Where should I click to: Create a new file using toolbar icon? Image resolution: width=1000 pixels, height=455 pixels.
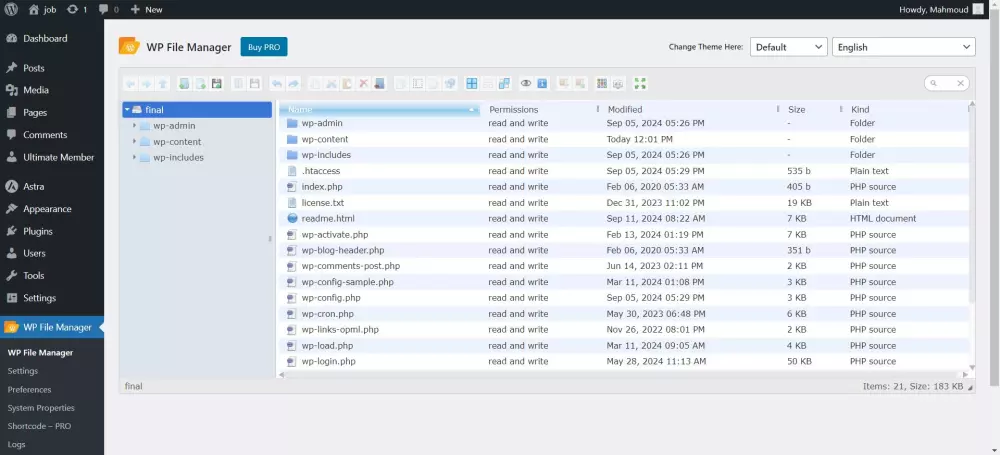tap(201, 84)
